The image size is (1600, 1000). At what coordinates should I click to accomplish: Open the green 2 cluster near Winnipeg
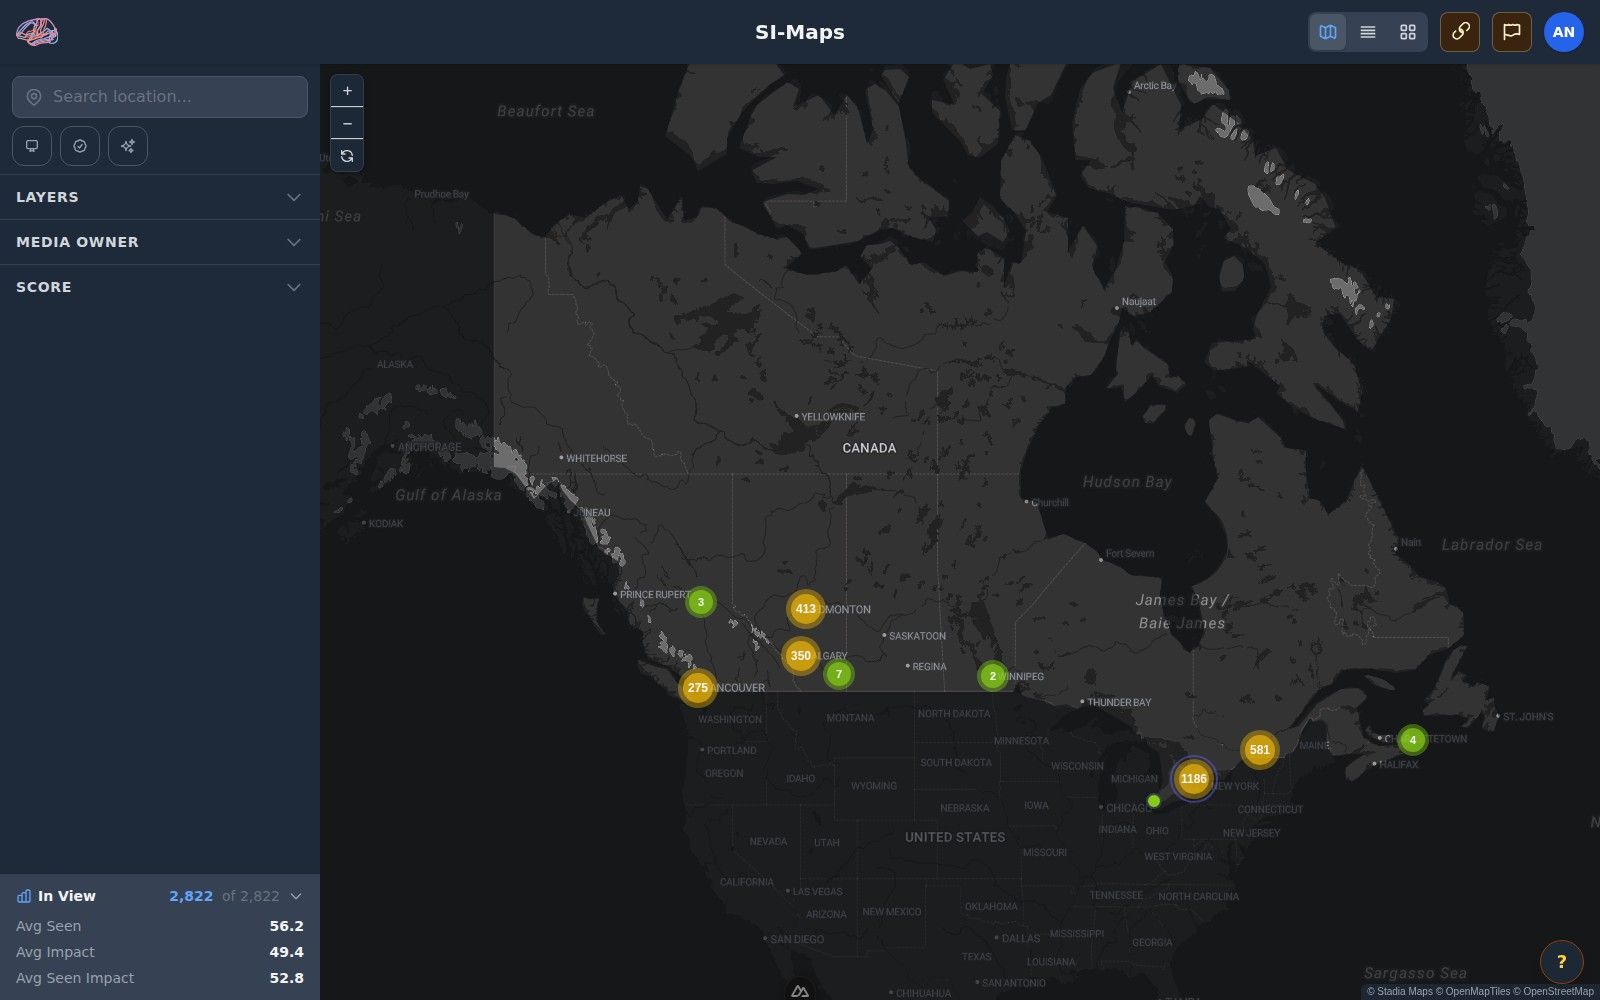coord(992,676)
